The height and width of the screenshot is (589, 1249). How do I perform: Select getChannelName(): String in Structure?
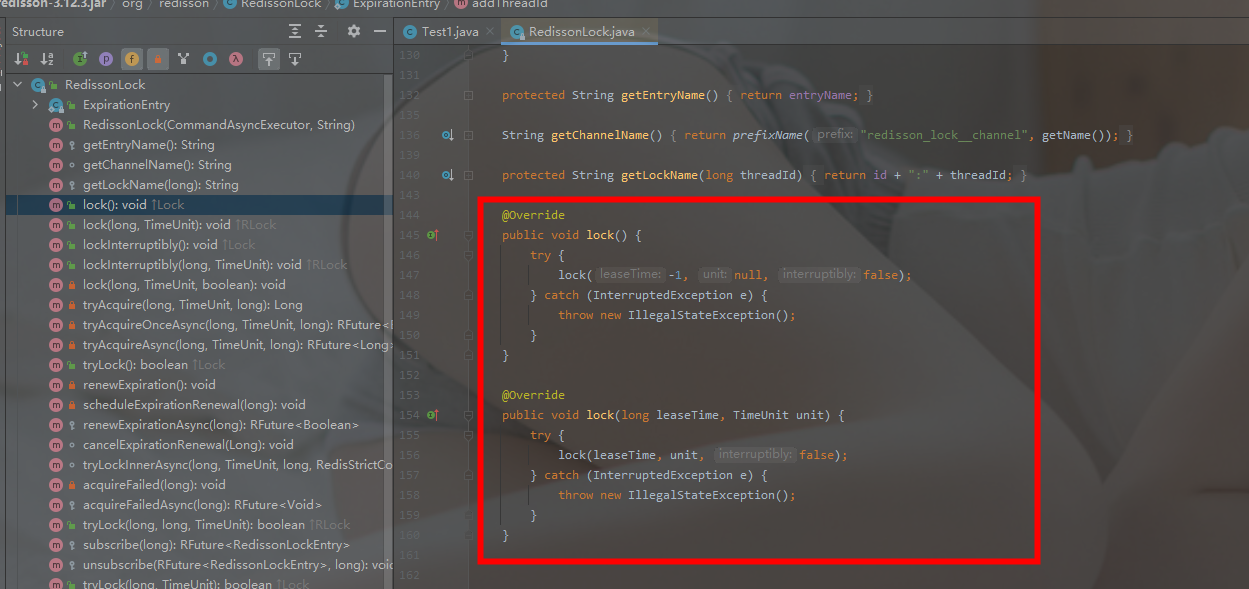pyautogui.click(x=199, y=165)
